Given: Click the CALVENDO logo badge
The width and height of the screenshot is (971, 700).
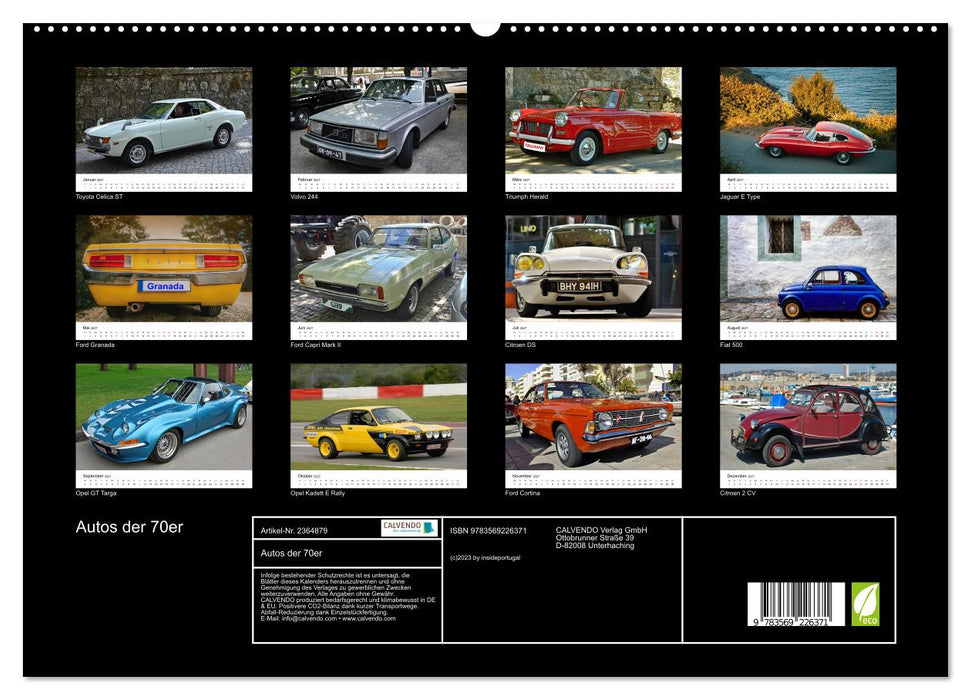Looking at the screenshot, I should coord(409,528).
